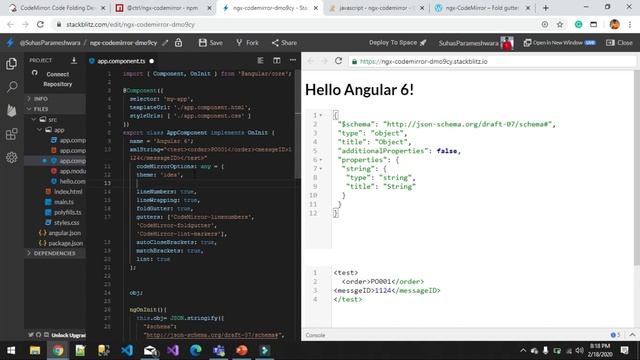This screenshot has height=360, width=640.
Task: Open the Windows Start menu
Action: coord(11,350)
